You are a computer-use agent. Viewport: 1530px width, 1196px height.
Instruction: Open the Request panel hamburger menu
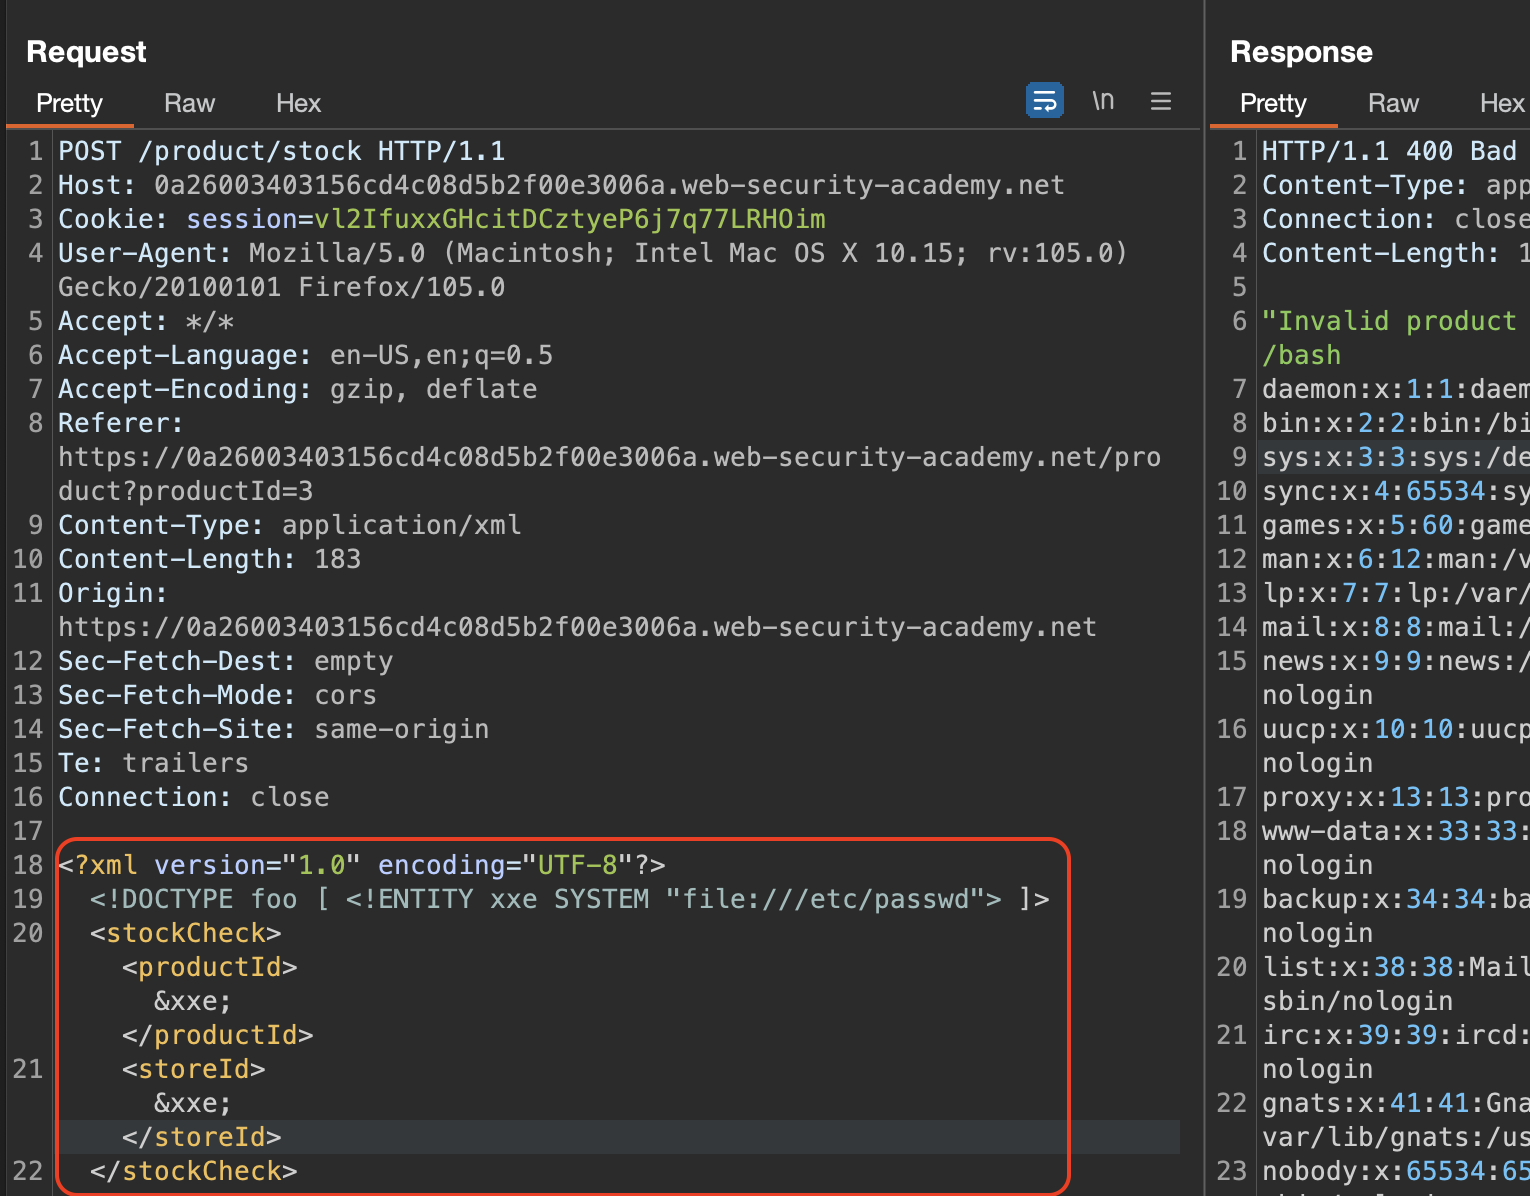pos(1161,101)
